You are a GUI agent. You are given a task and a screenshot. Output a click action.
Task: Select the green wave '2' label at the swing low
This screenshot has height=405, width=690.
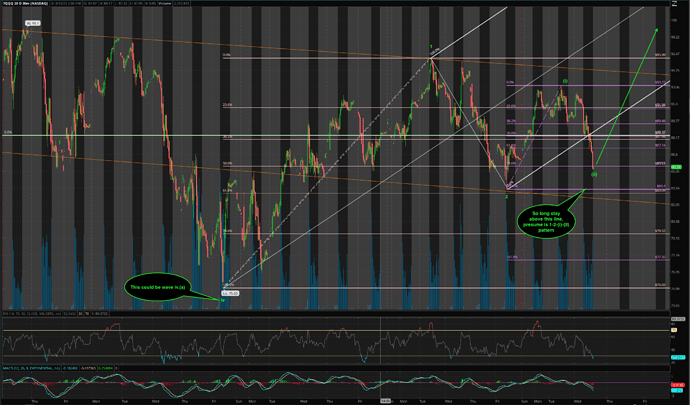506,197
